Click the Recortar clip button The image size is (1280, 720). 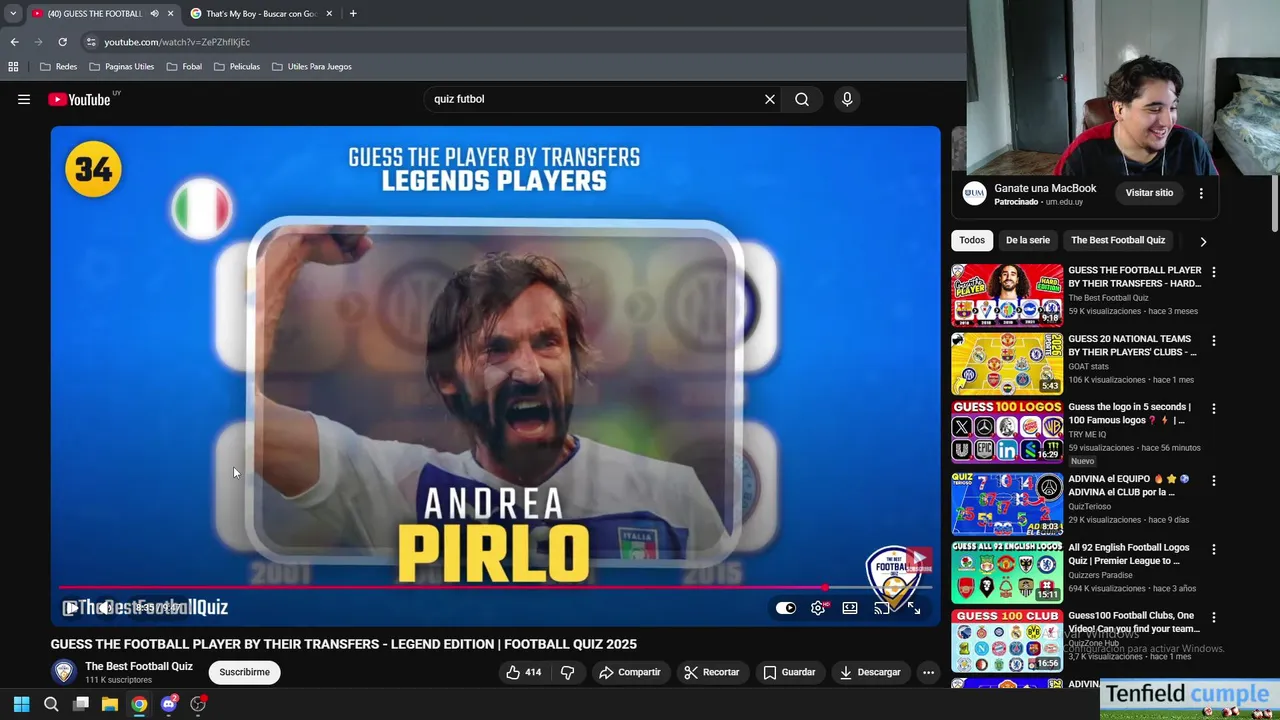coord(712,672)
